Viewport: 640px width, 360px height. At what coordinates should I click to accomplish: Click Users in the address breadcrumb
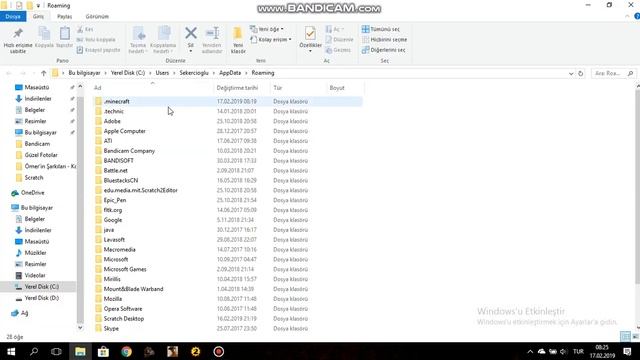point(162,73)
